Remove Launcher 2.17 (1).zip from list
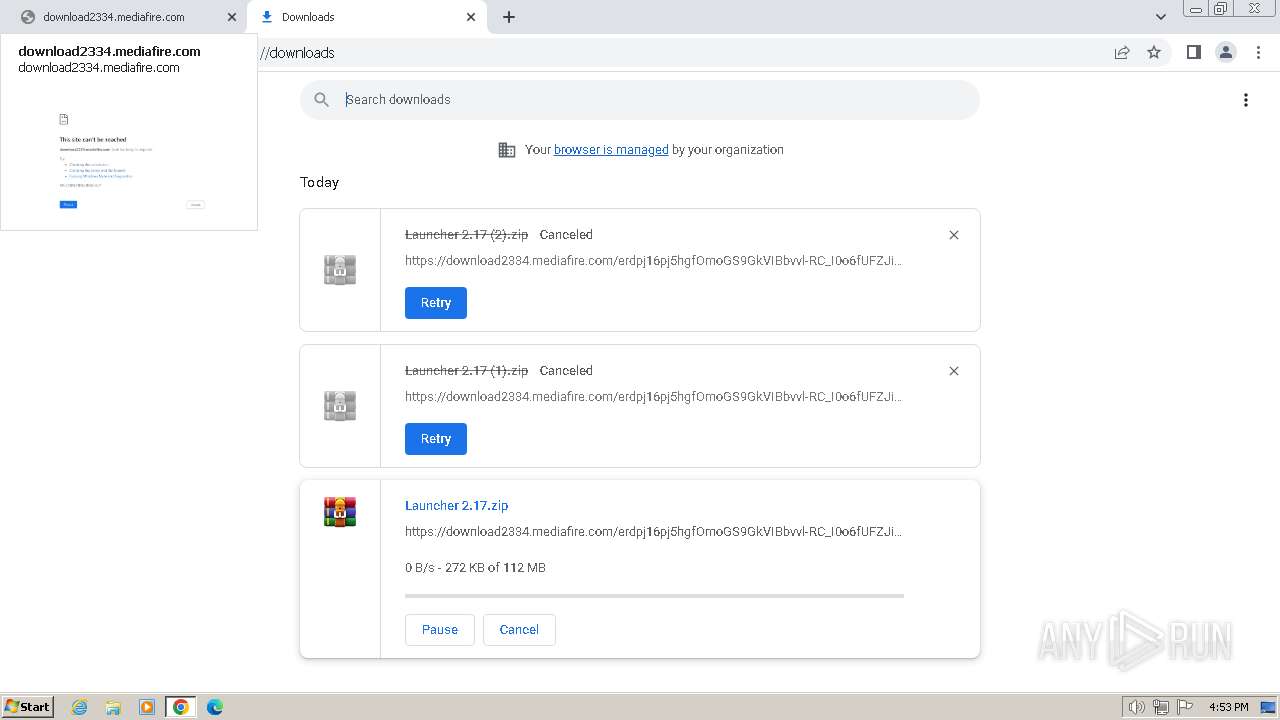The height and width of the screenshot is (720, 1280). pyautogui.click(x=954, y=371)
